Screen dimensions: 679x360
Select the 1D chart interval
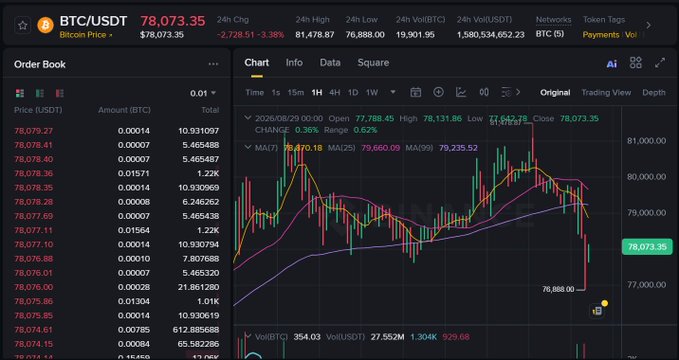353,92
